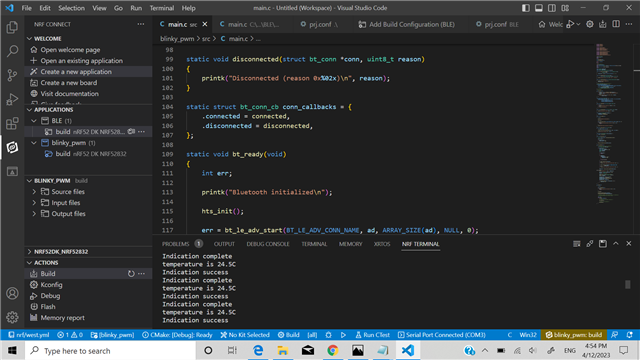This screenshot has width=640, height=360.
Task: Click the status bar bug debug icon
Action: 329,335
